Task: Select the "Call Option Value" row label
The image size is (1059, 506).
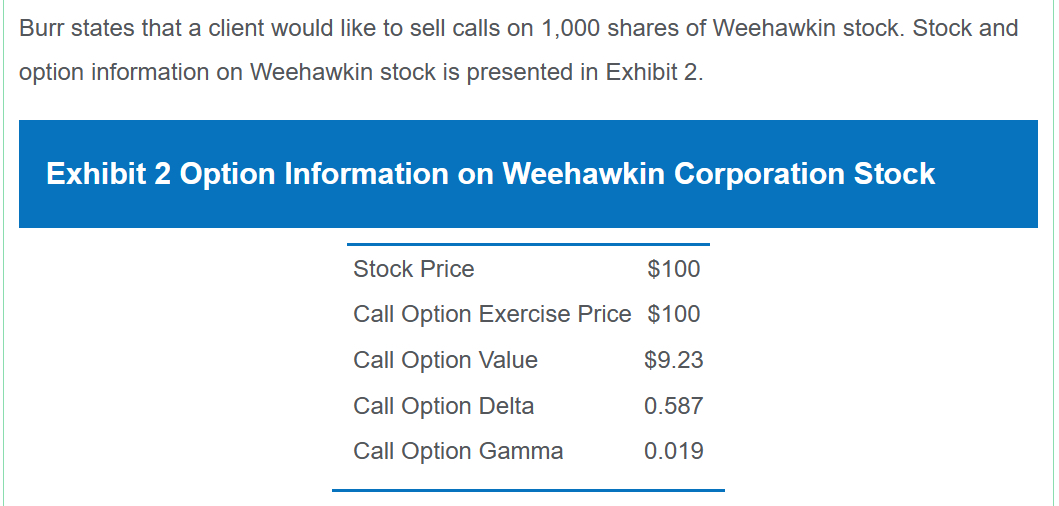Action: coord(445,360)
